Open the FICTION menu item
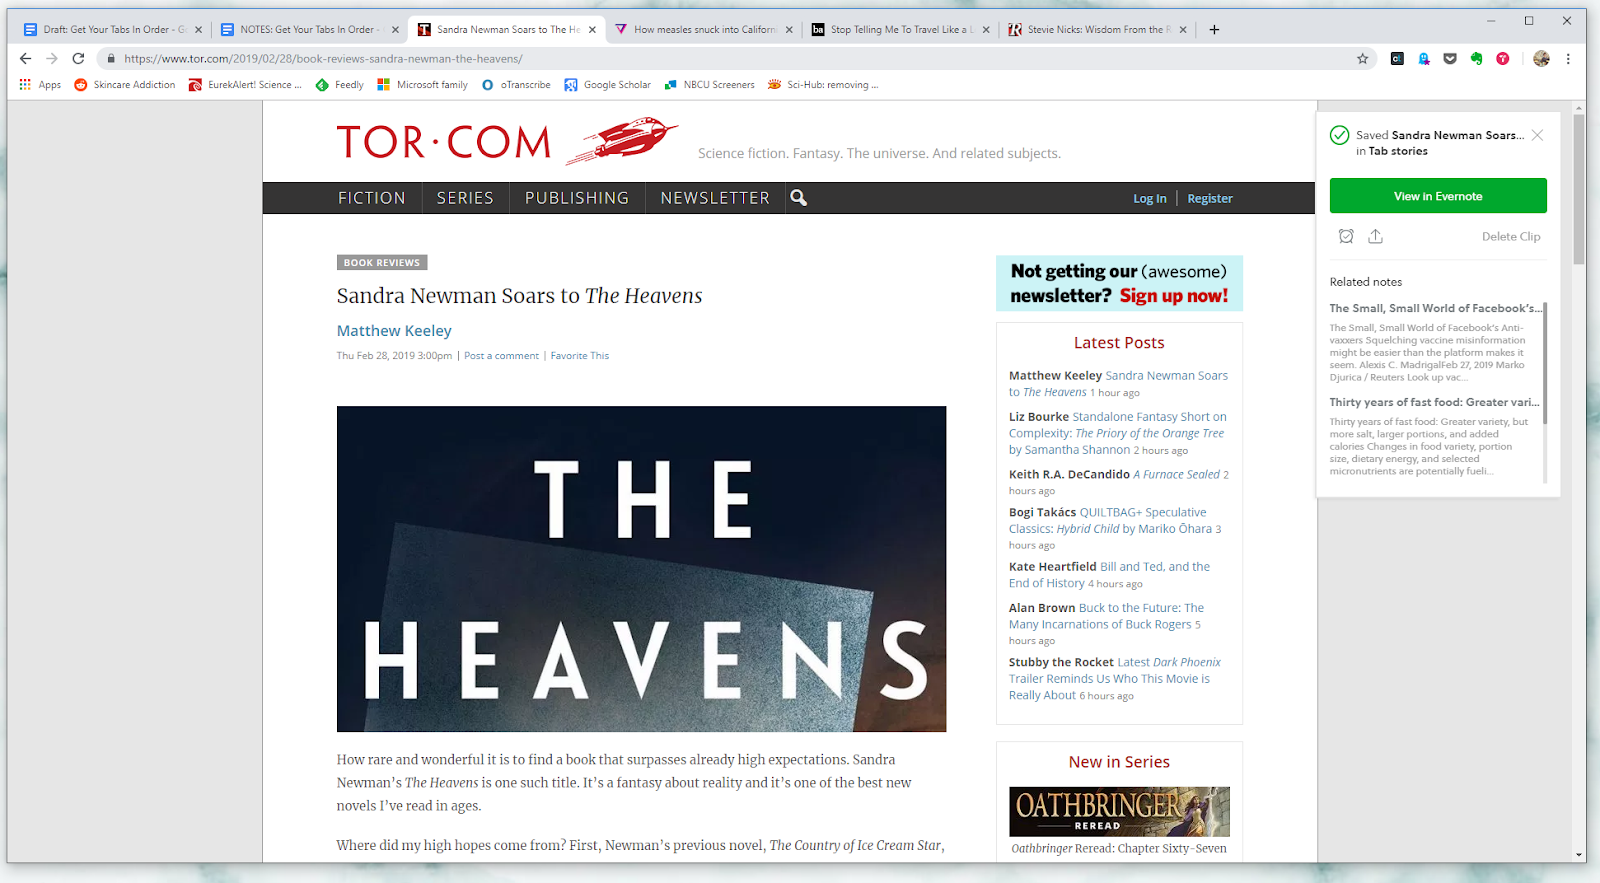The width and height of the screenshot is (1600, 883). (372, 198)
